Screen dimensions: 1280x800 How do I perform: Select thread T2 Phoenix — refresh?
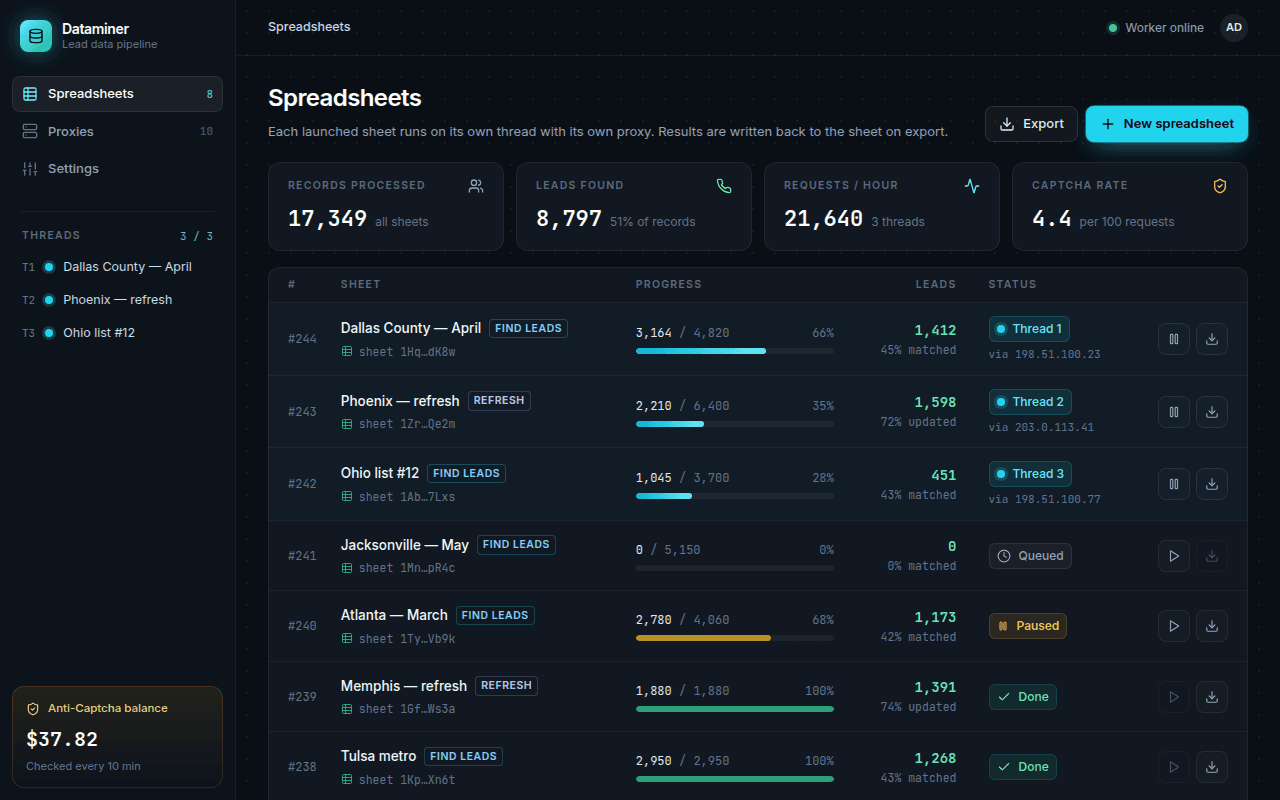(x=117, y=300)
